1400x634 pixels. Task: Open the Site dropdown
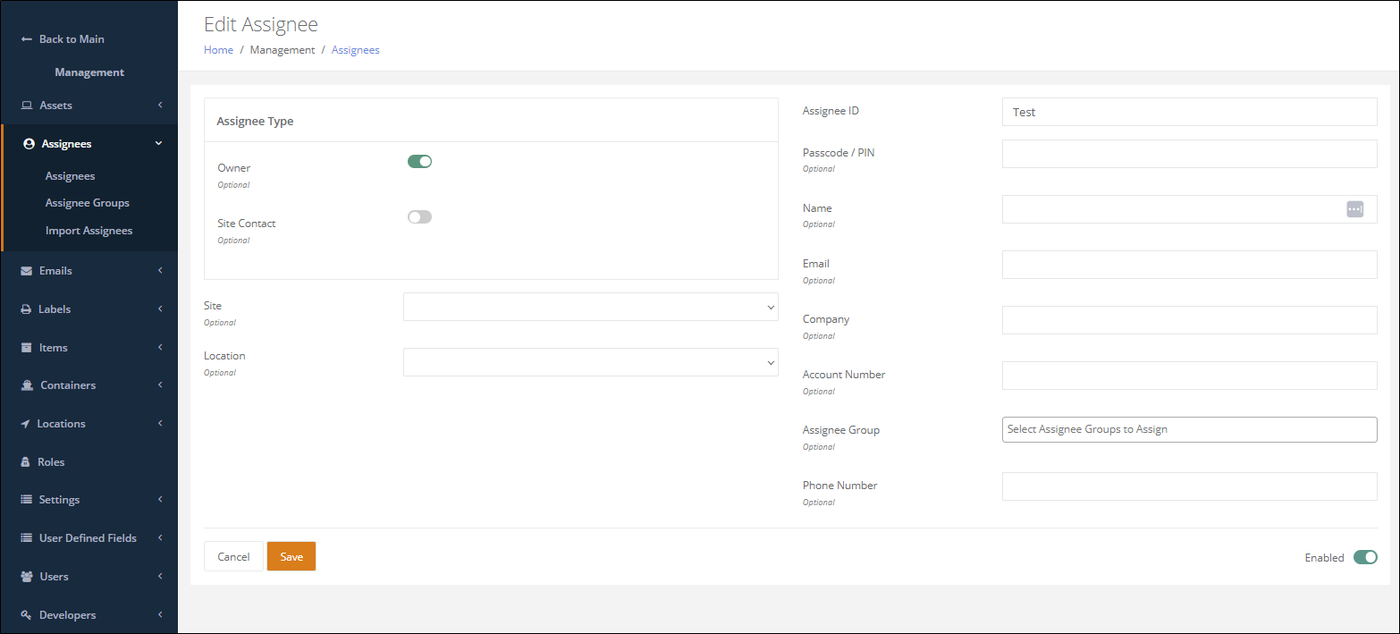(591, 307)
